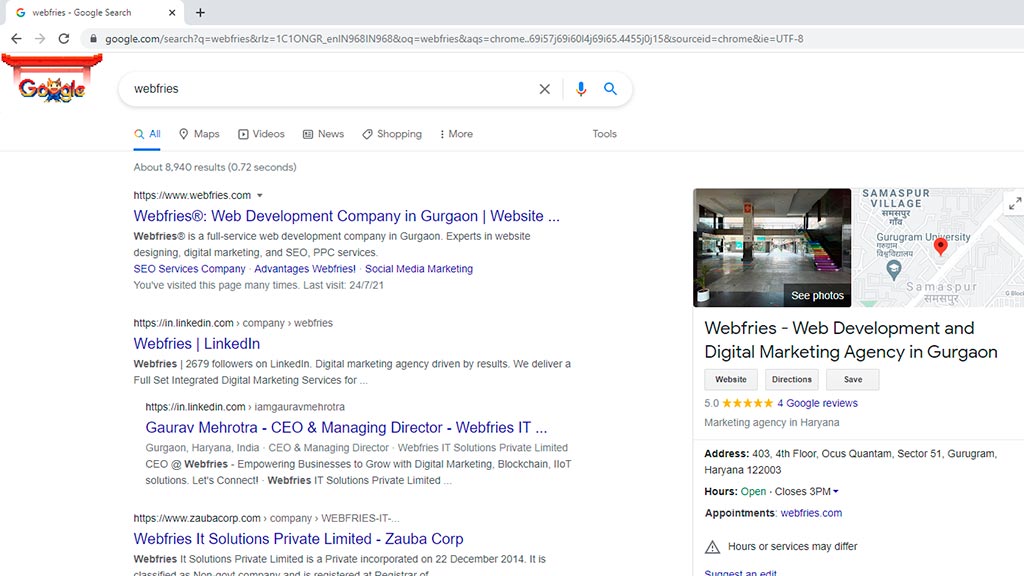Open Gaurav Mehrotra CEO LinkedIn result
Viewport: 1024px width, 576px height.
tap(346, 428)
